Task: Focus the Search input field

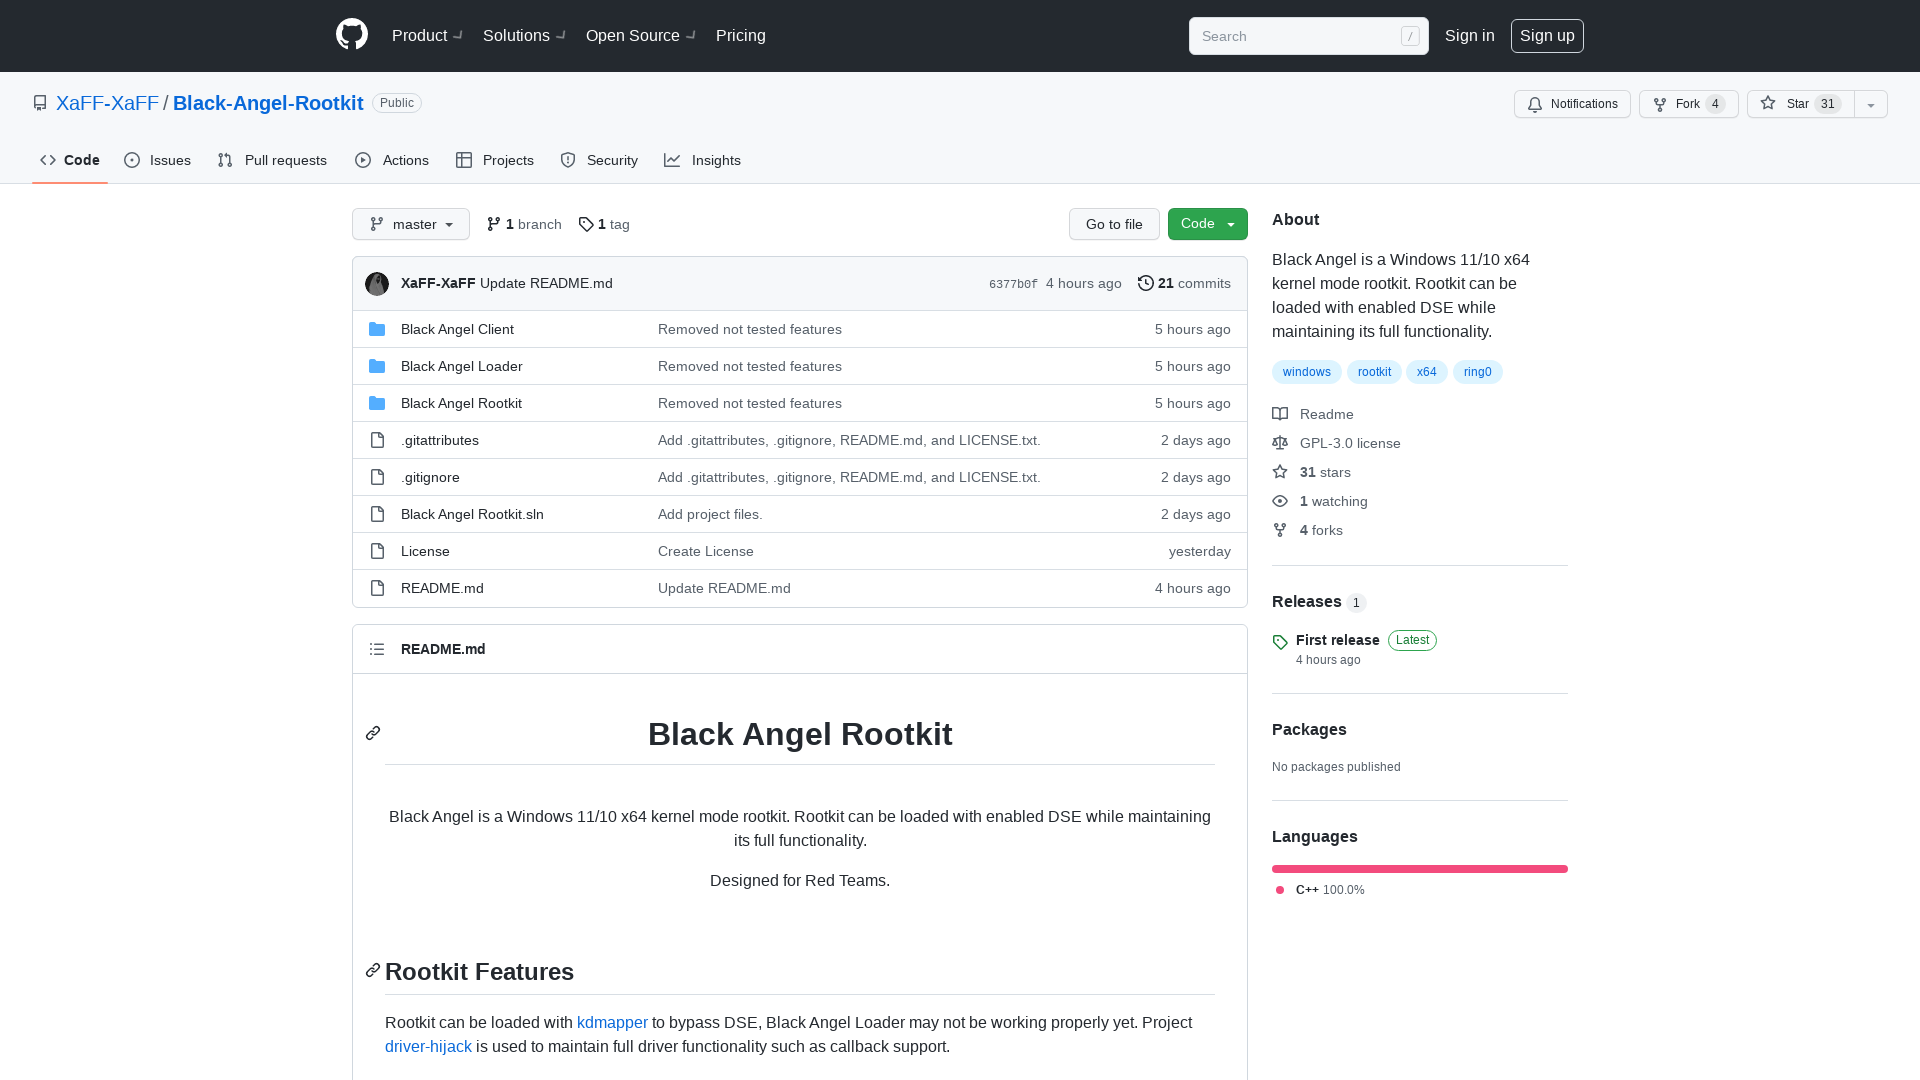Action: [1308, 36]
